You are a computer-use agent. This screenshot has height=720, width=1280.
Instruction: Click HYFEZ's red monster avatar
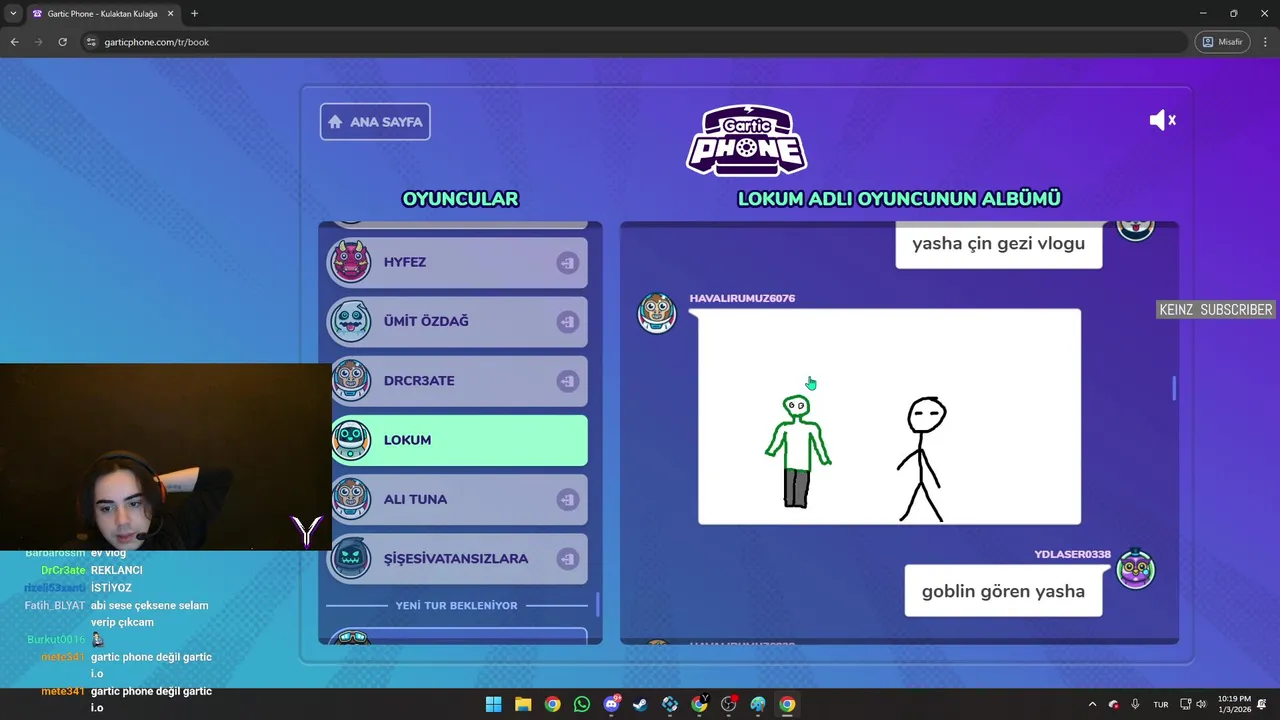(x=351, y=262)
